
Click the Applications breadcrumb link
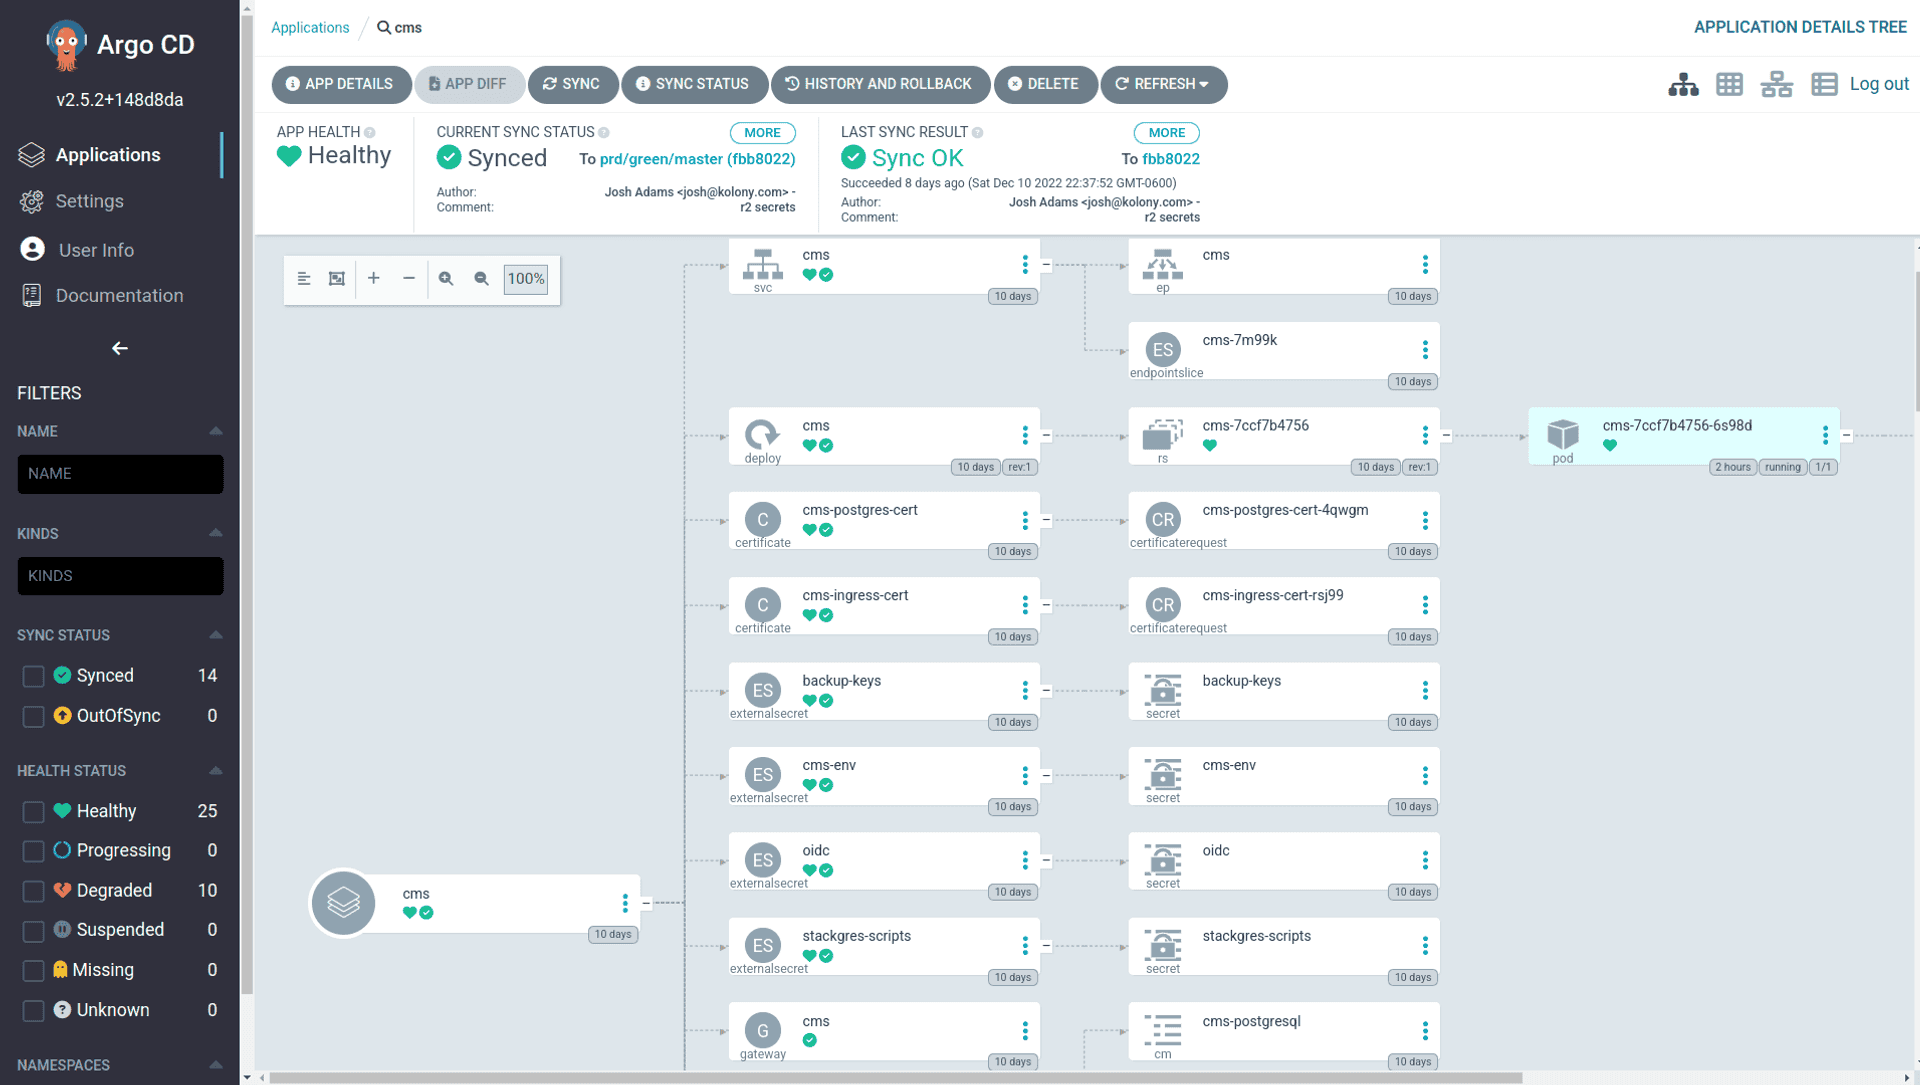310,28
